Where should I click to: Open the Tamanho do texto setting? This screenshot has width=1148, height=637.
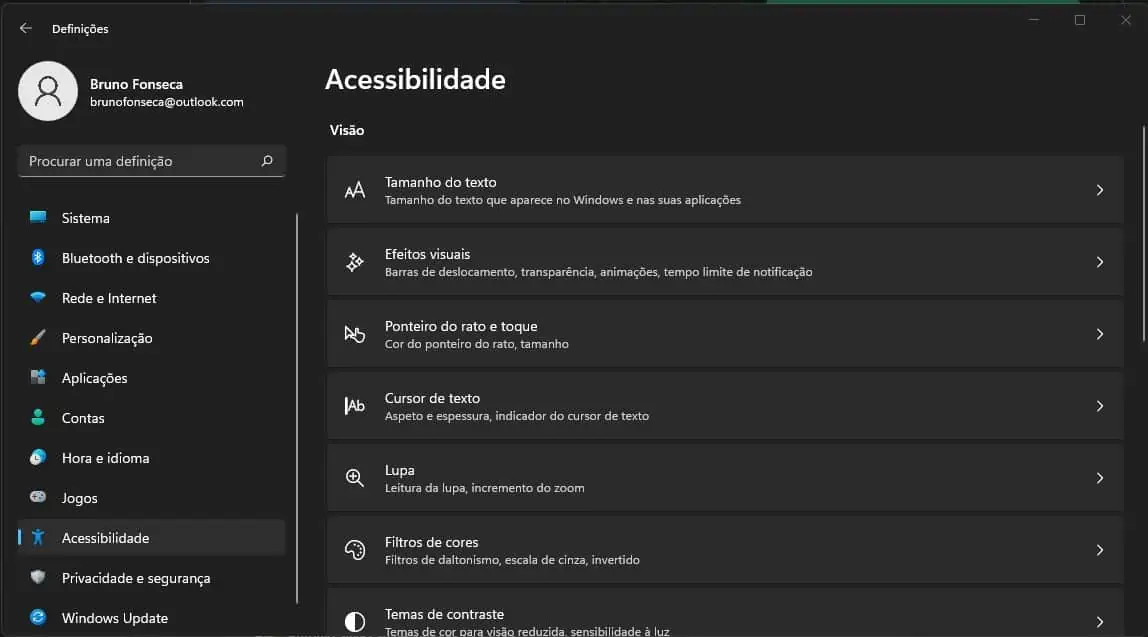tap(725, 190)
